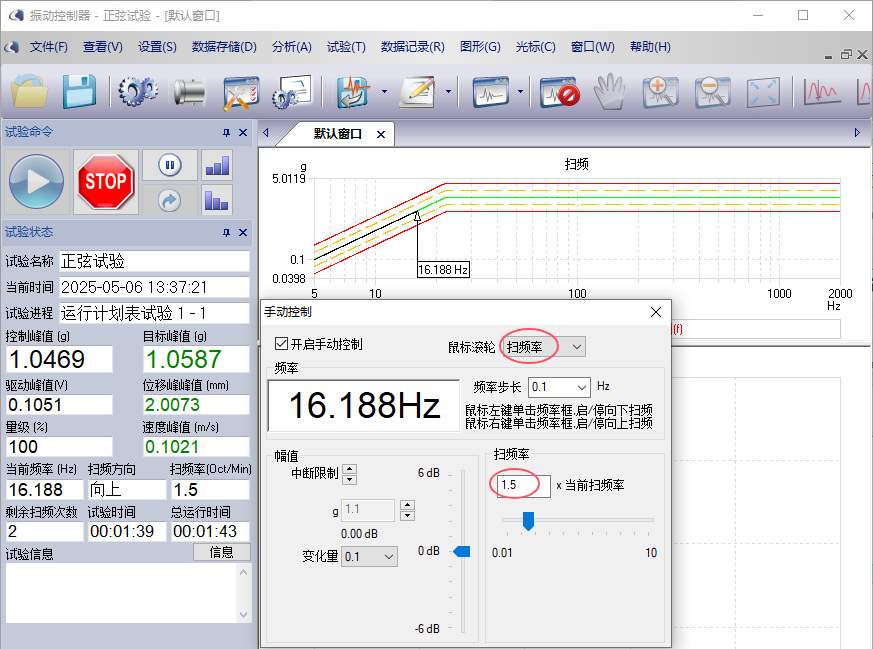Click the descending bar chart level icon
This screenshot has width=873, height=649.
217,200
